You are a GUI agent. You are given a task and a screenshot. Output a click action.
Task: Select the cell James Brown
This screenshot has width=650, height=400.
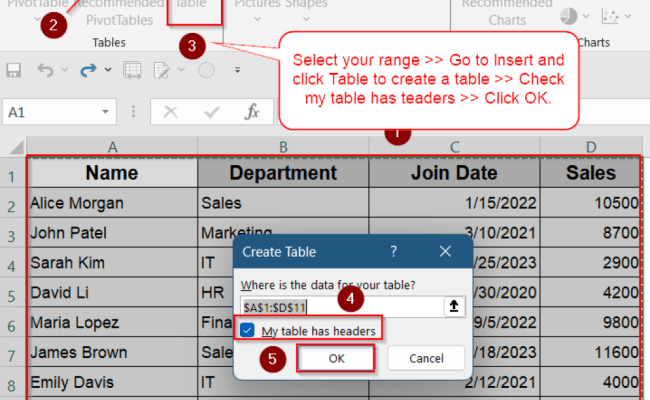pyautogui.click(x=112, y=352)
